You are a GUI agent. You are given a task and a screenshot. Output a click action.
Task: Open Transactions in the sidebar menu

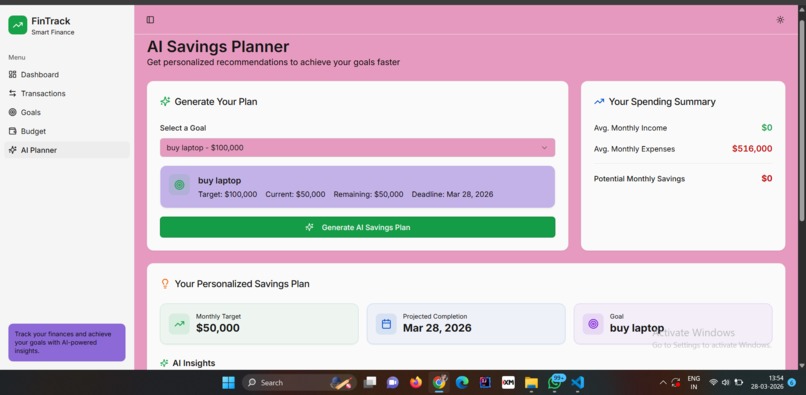[67, 94]
